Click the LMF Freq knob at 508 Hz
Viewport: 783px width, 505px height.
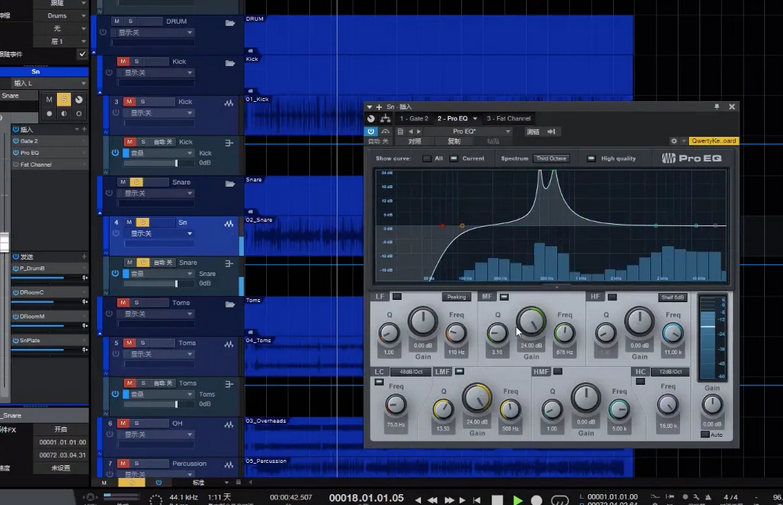pos(510,410)
